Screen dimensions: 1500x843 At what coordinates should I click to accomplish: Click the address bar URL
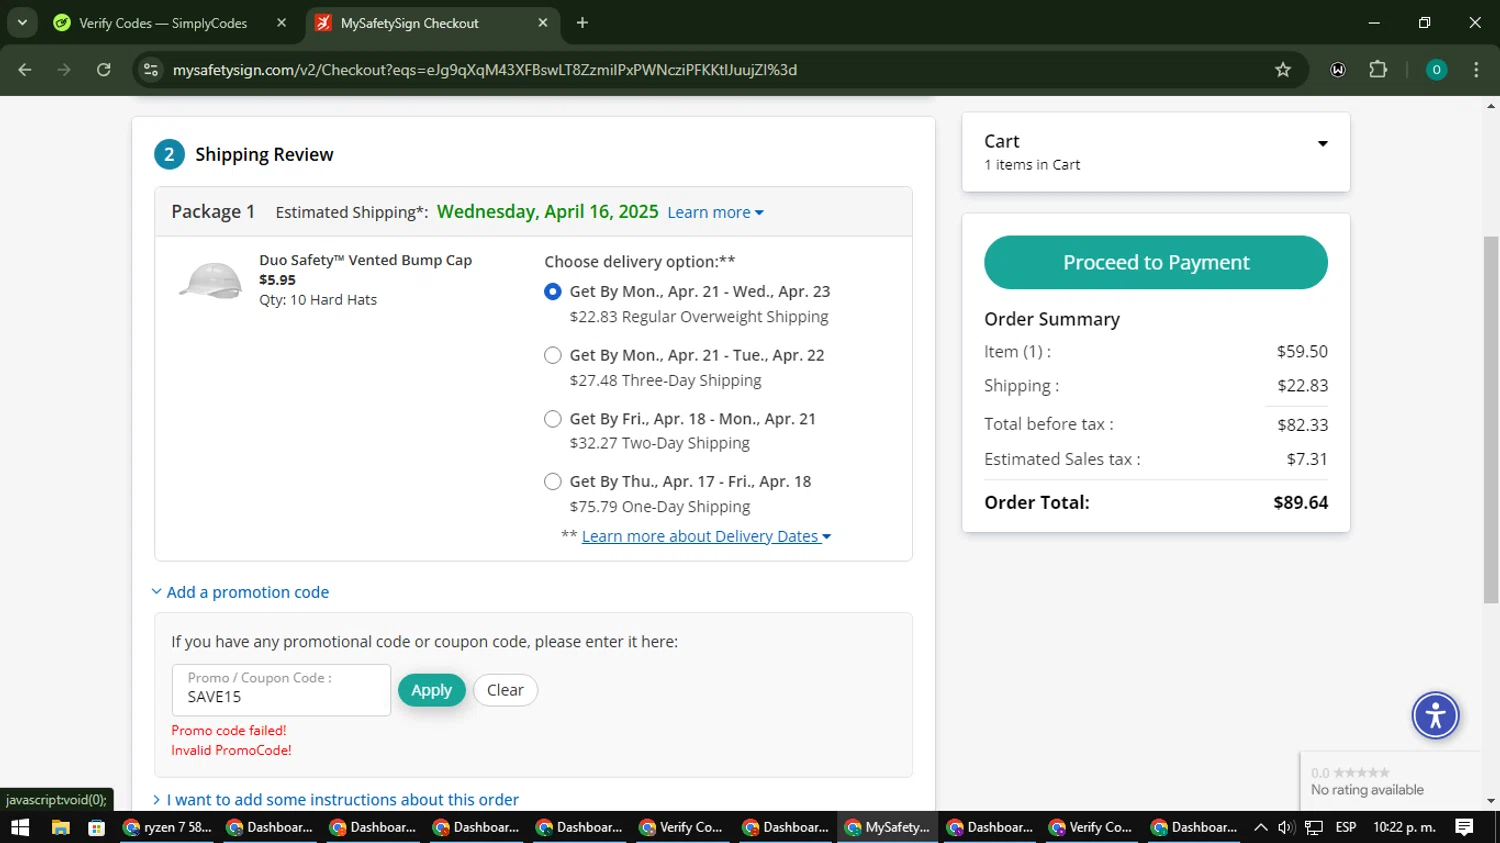pyautogui.click(x=485, y=70)
